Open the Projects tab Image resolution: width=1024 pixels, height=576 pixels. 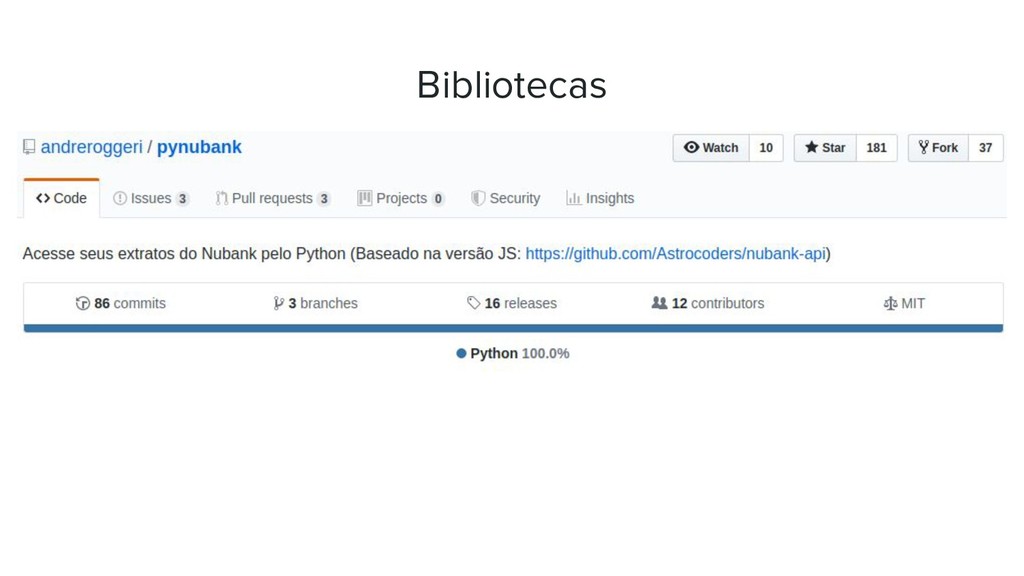tap(401, 199)
